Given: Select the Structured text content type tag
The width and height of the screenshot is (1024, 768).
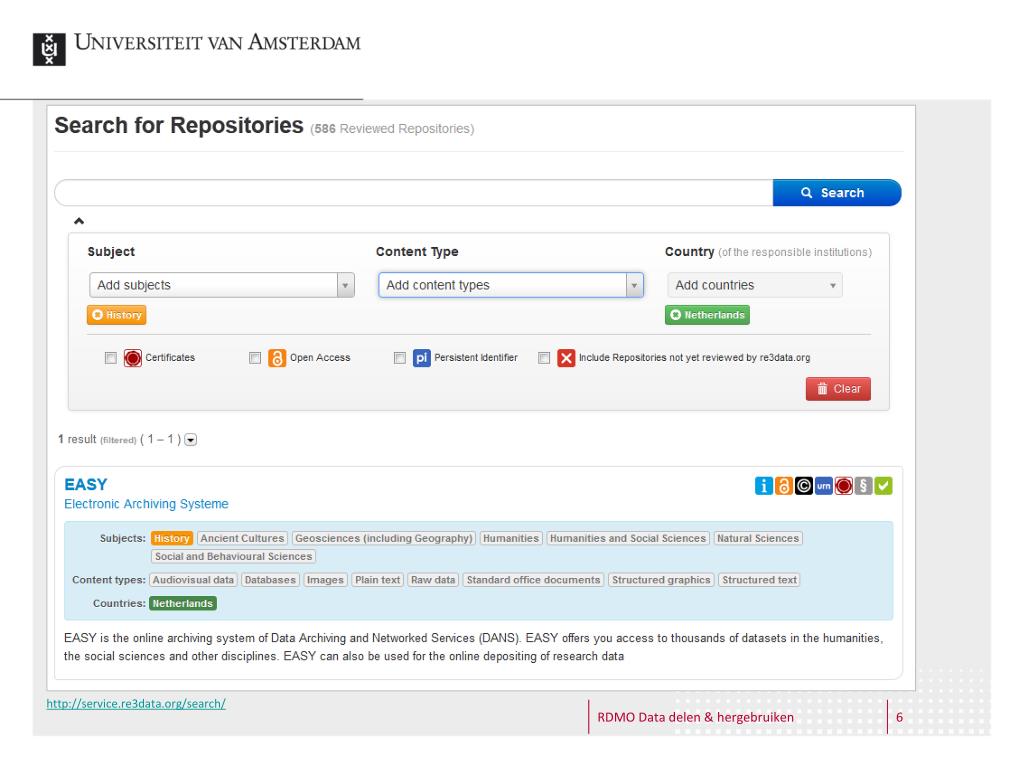Looking at the screenshot, I should (760, 580).
